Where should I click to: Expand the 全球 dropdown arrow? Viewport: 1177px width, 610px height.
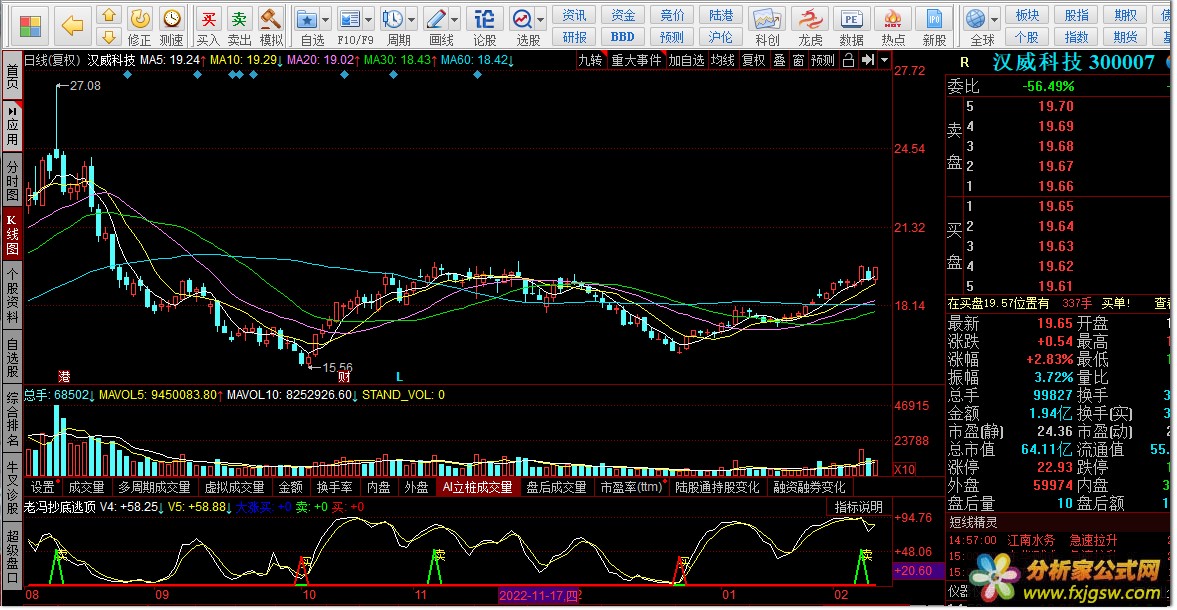click(x=995, y=20)
